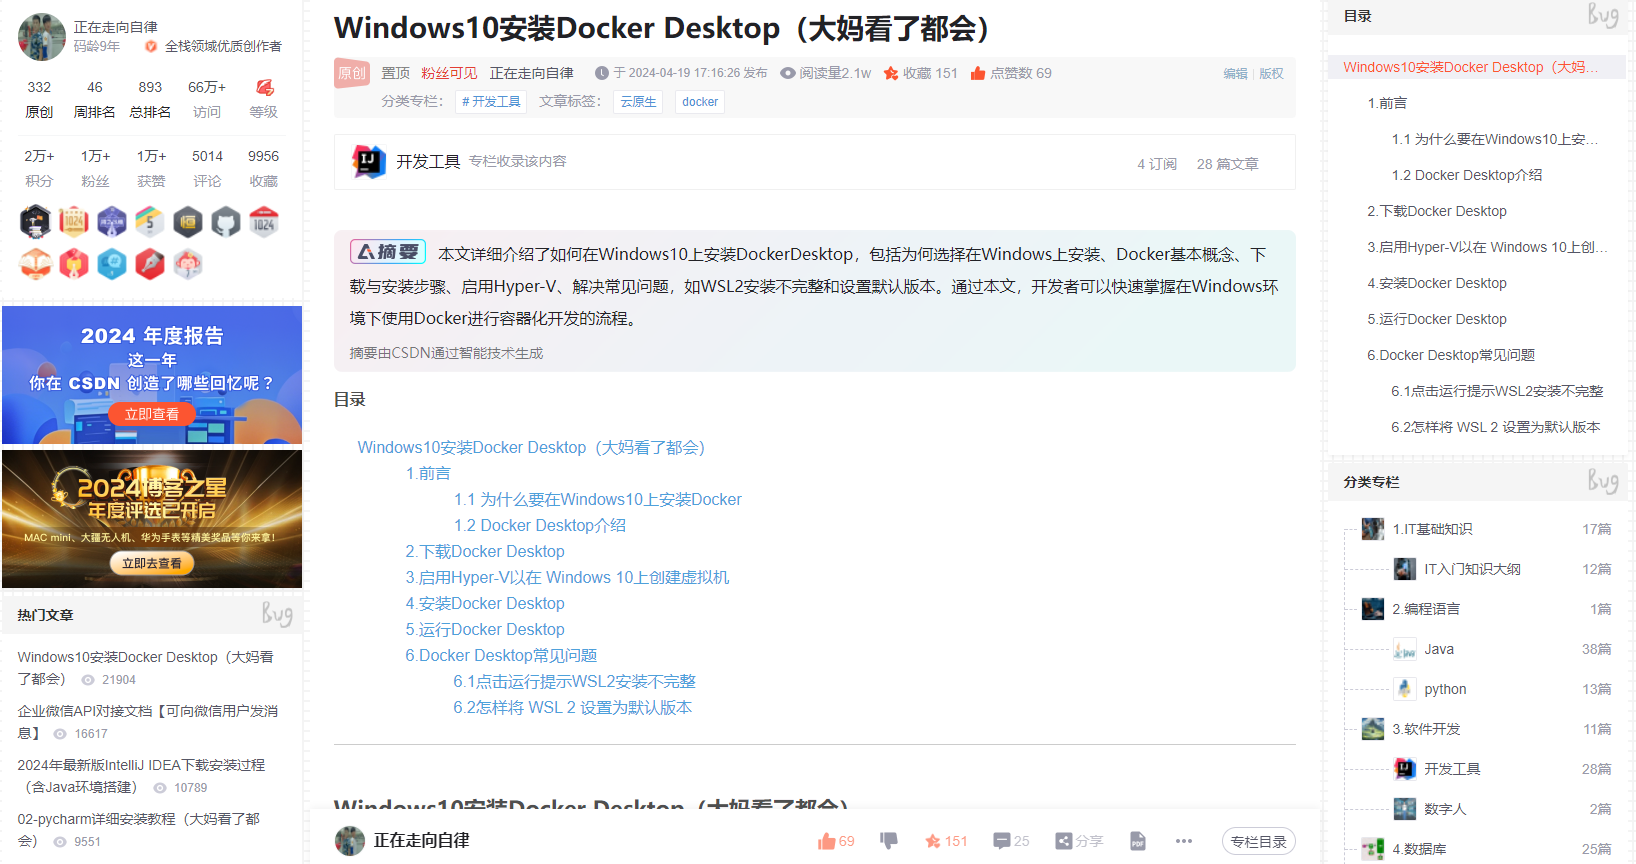Click the docker article tag
Screen dimensions: 1636x864
700,102
